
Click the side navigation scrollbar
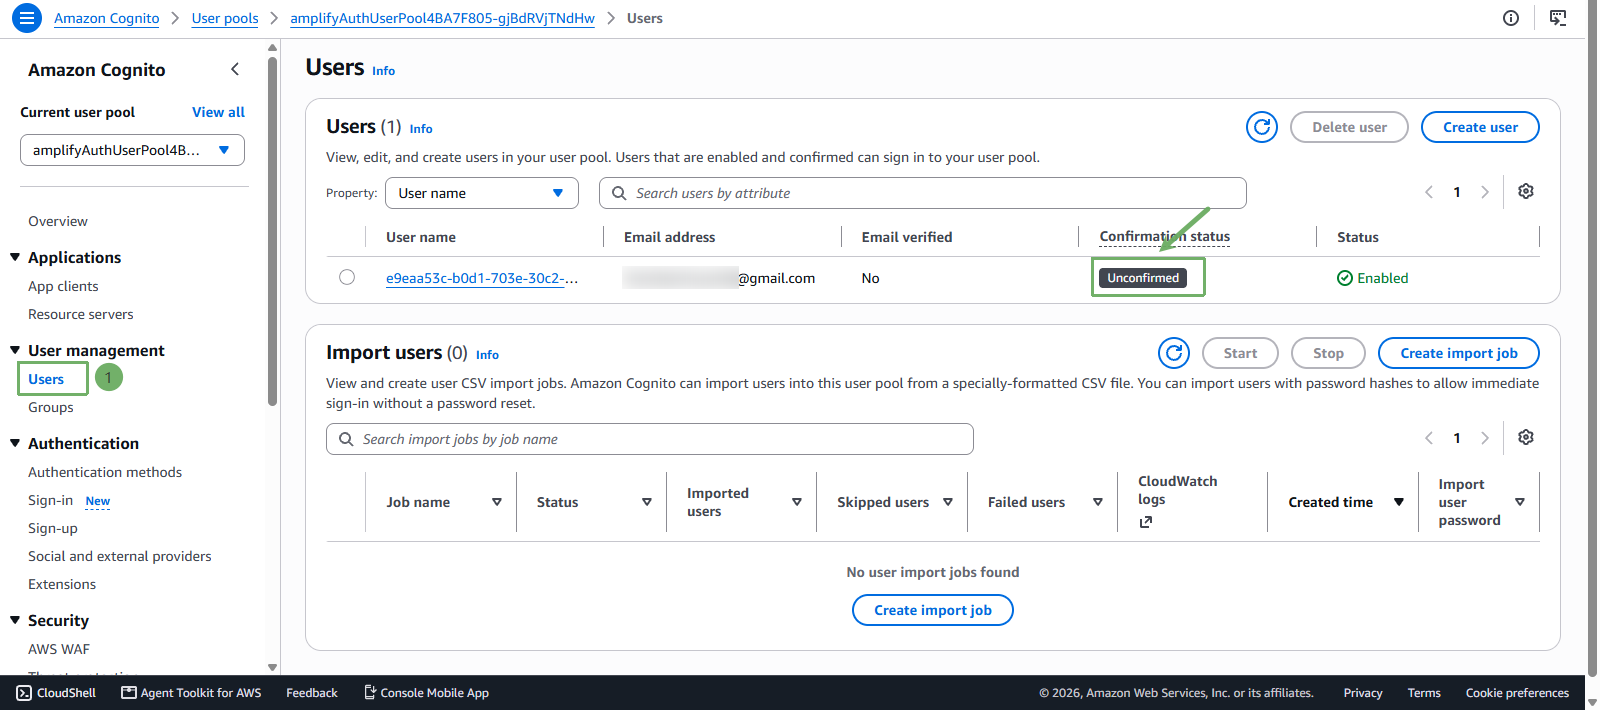(x=272, y=230)
